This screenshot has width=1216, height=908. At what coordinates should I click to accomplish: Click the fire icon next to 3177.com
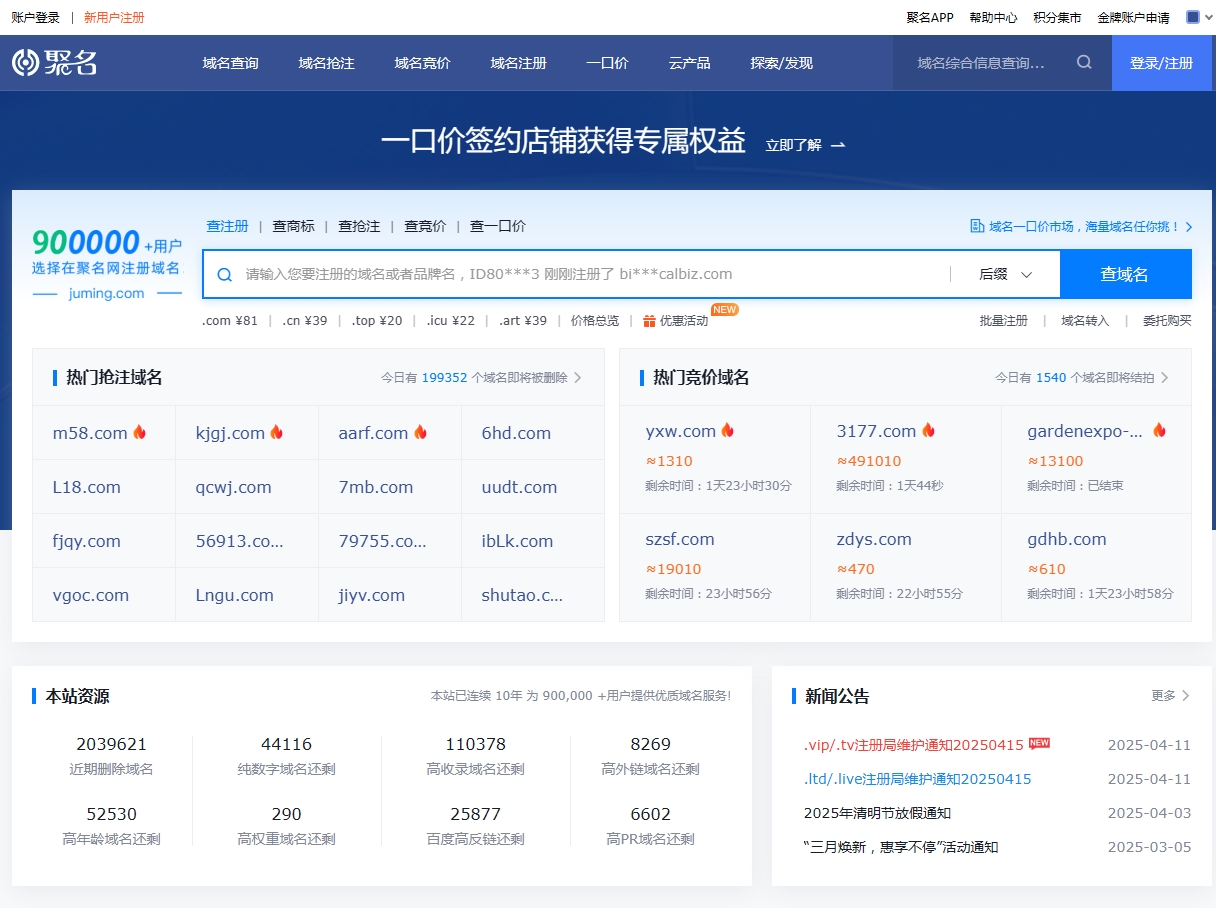(x=928, y=430)
